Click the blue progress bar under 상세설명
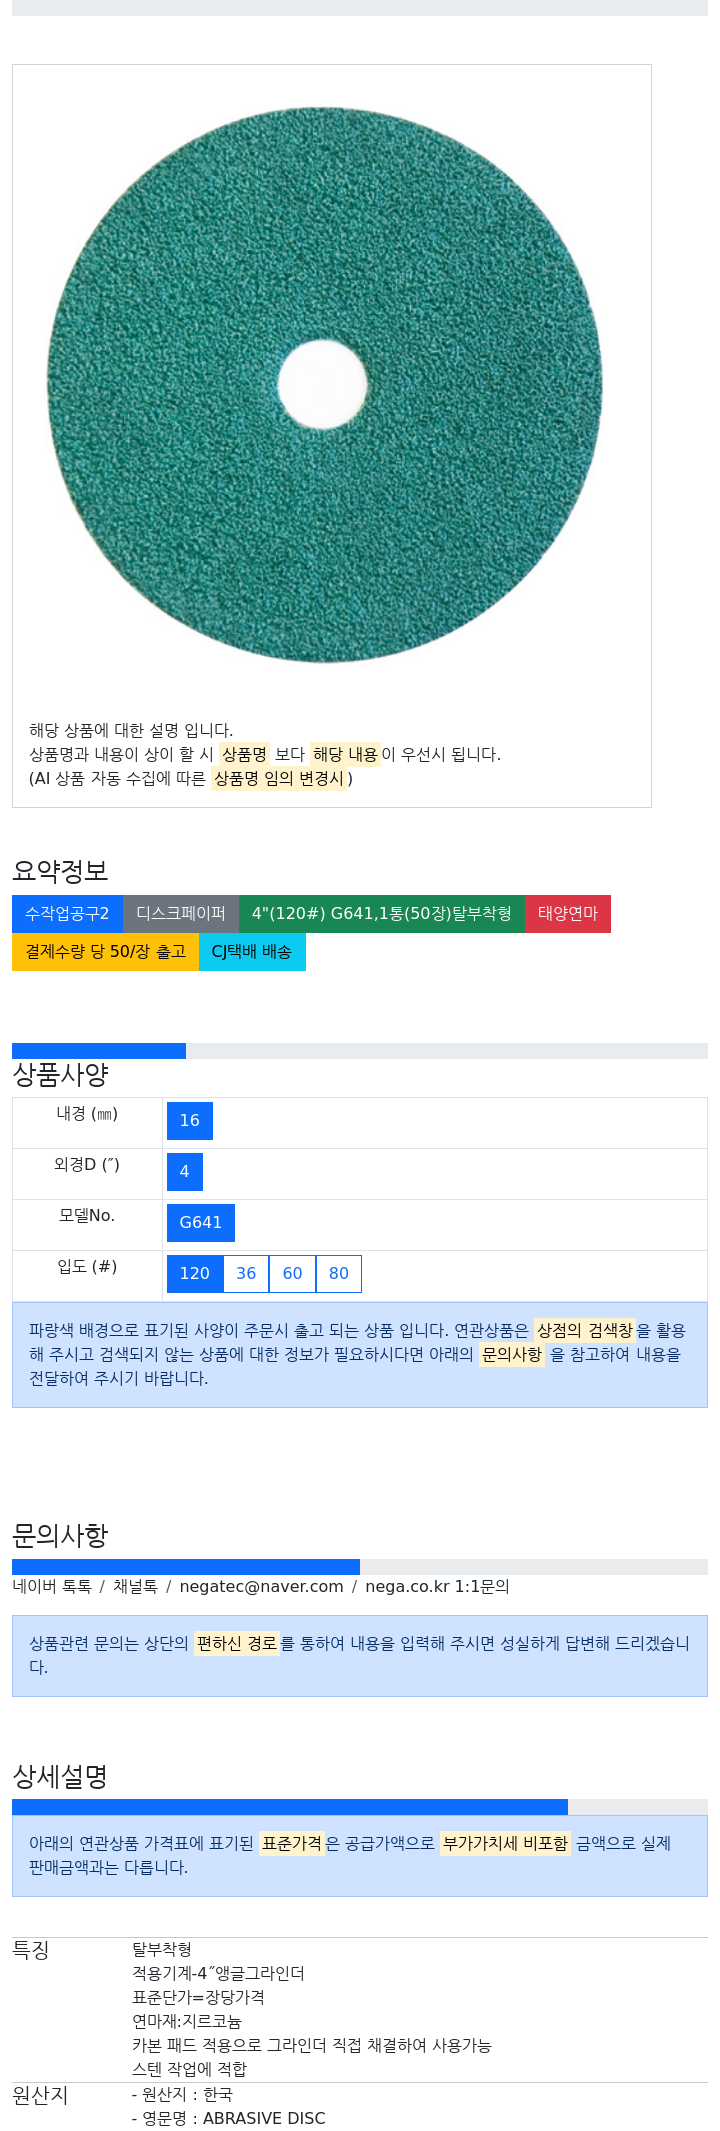This screenshot has width=720, height=2131. pyautogui.click(x=290, y=1807)
